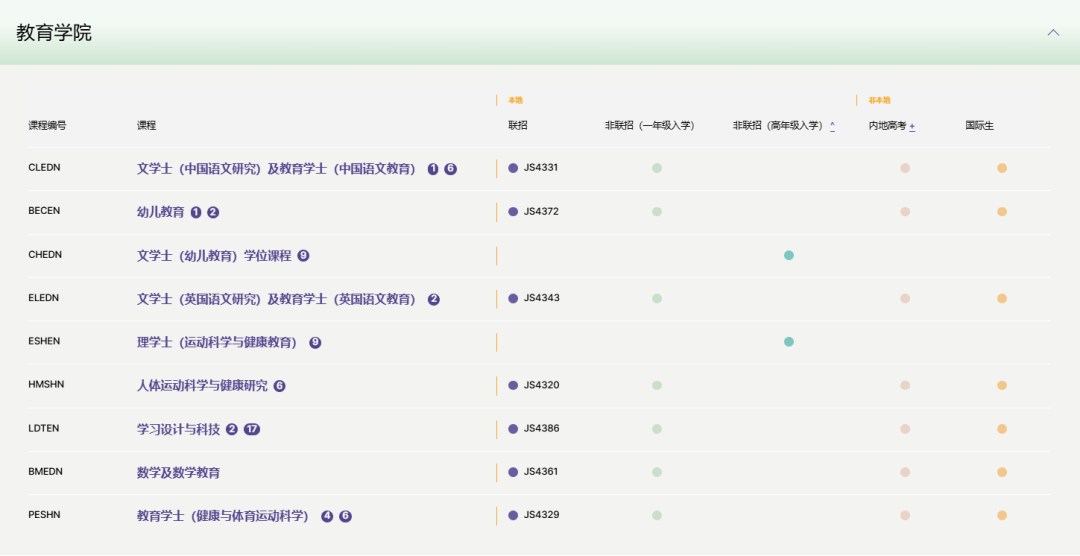Click footnote badge 9 beside 文学士（幼儿教育）学位课程
The width and height of the screenshot is (1080, 556).
pos(303,256)
